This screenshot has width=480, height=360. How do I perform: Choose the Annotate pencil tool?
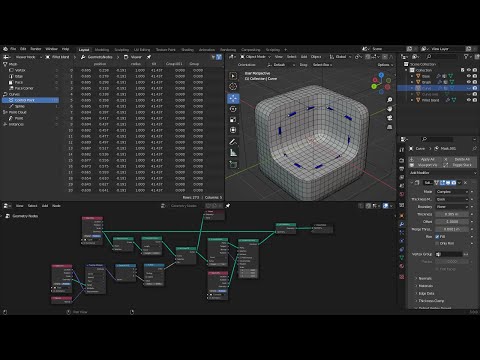click(233, 142)
